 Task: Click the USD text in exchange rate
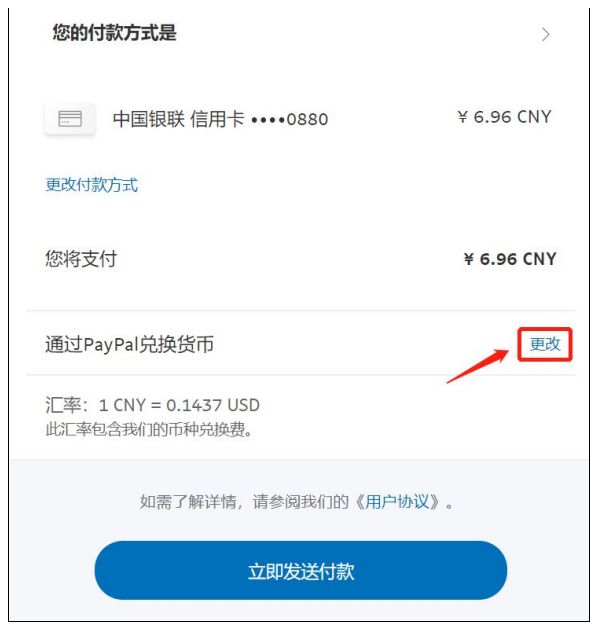(x=243, y=405)
